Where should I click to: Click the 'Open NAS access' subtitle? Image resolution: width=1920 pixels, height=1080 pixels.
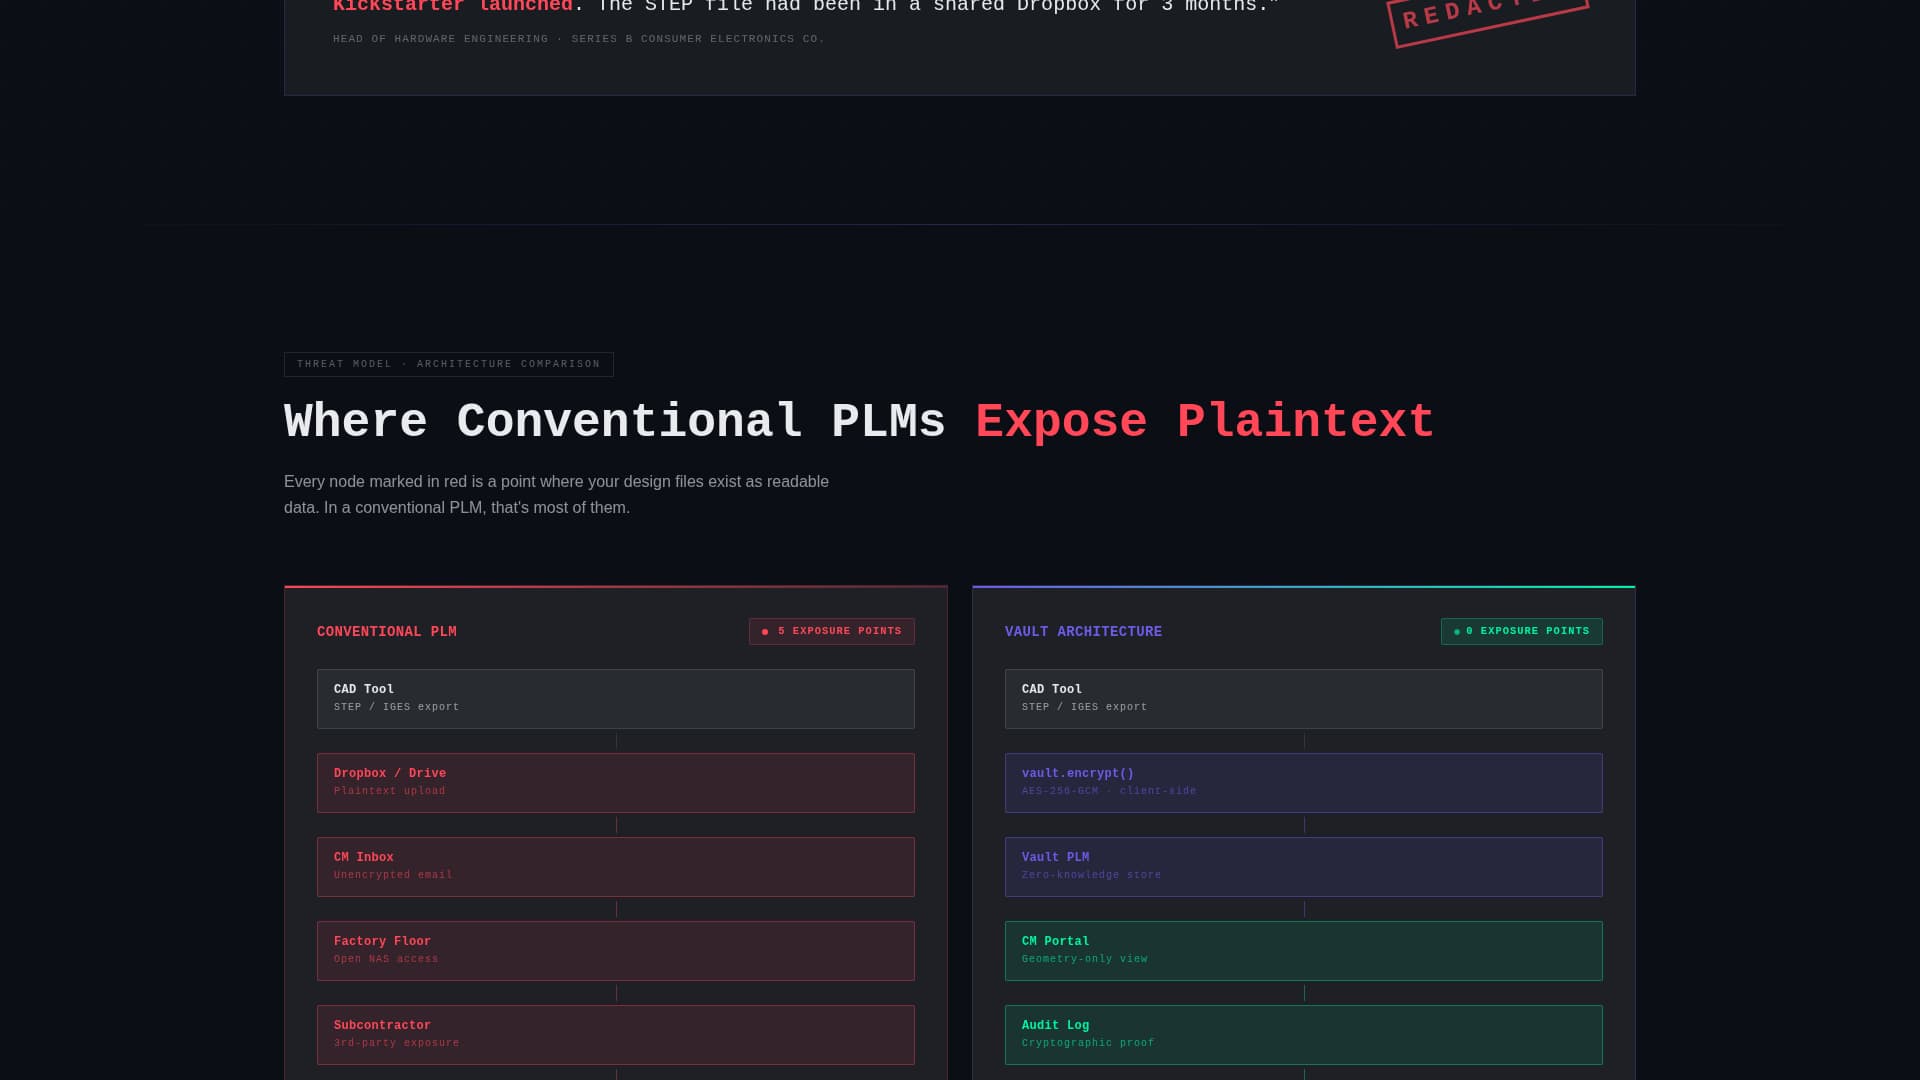[386, 959]
